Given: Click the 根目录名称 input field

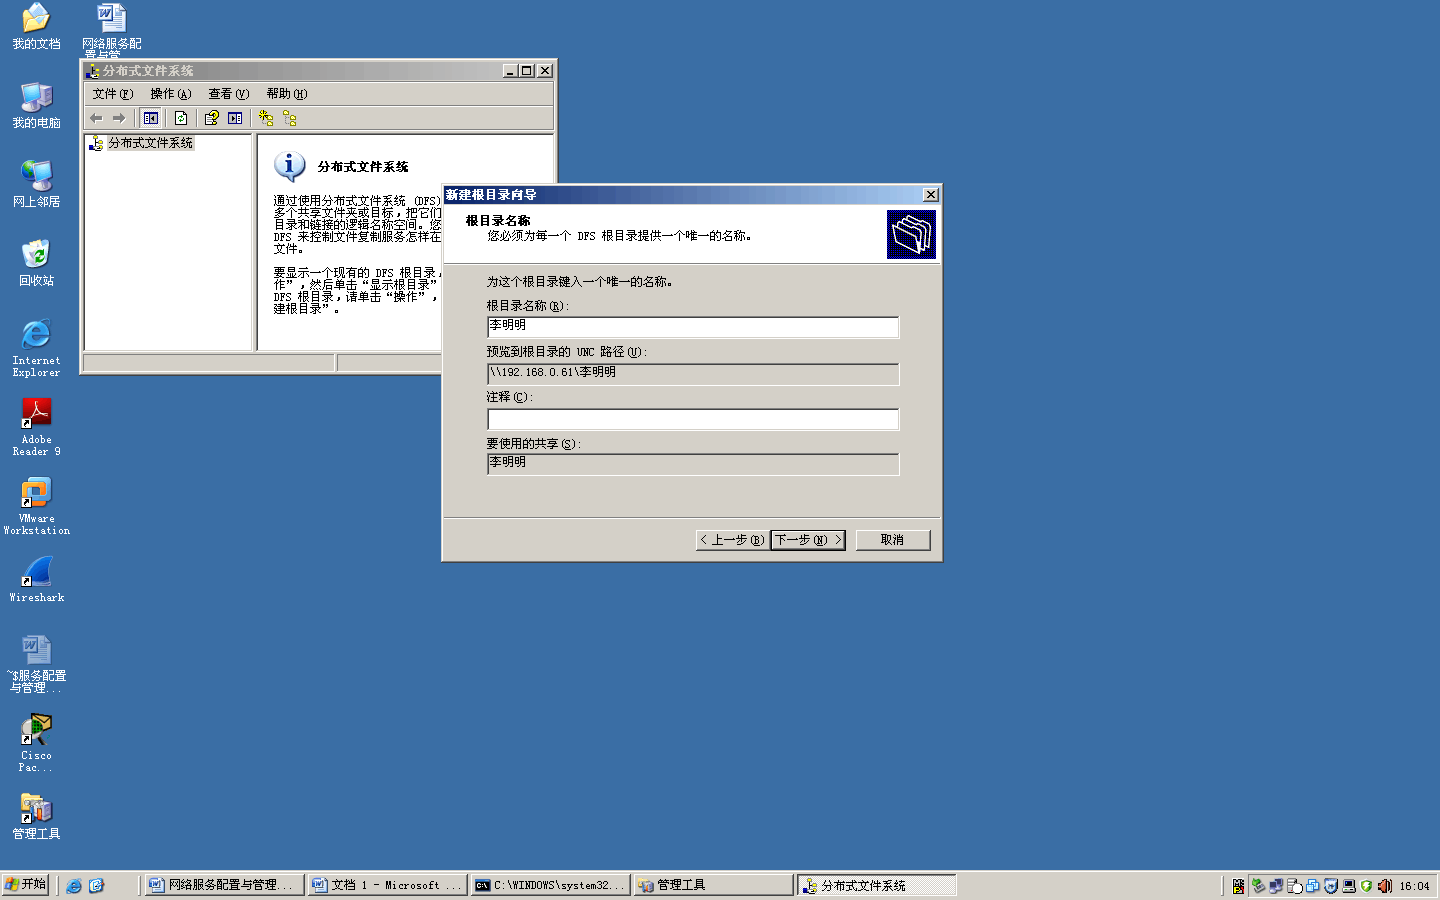Looking at the screenshot, I should 692,327.
